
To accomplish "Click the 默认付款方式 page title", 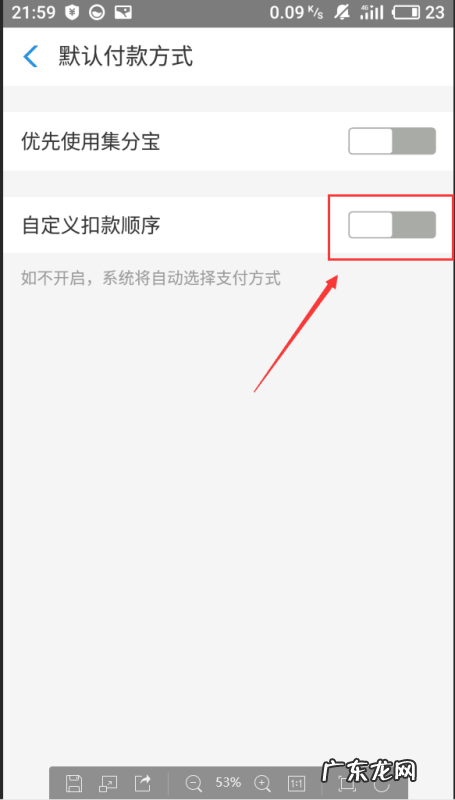I will (x=125, y=56).
